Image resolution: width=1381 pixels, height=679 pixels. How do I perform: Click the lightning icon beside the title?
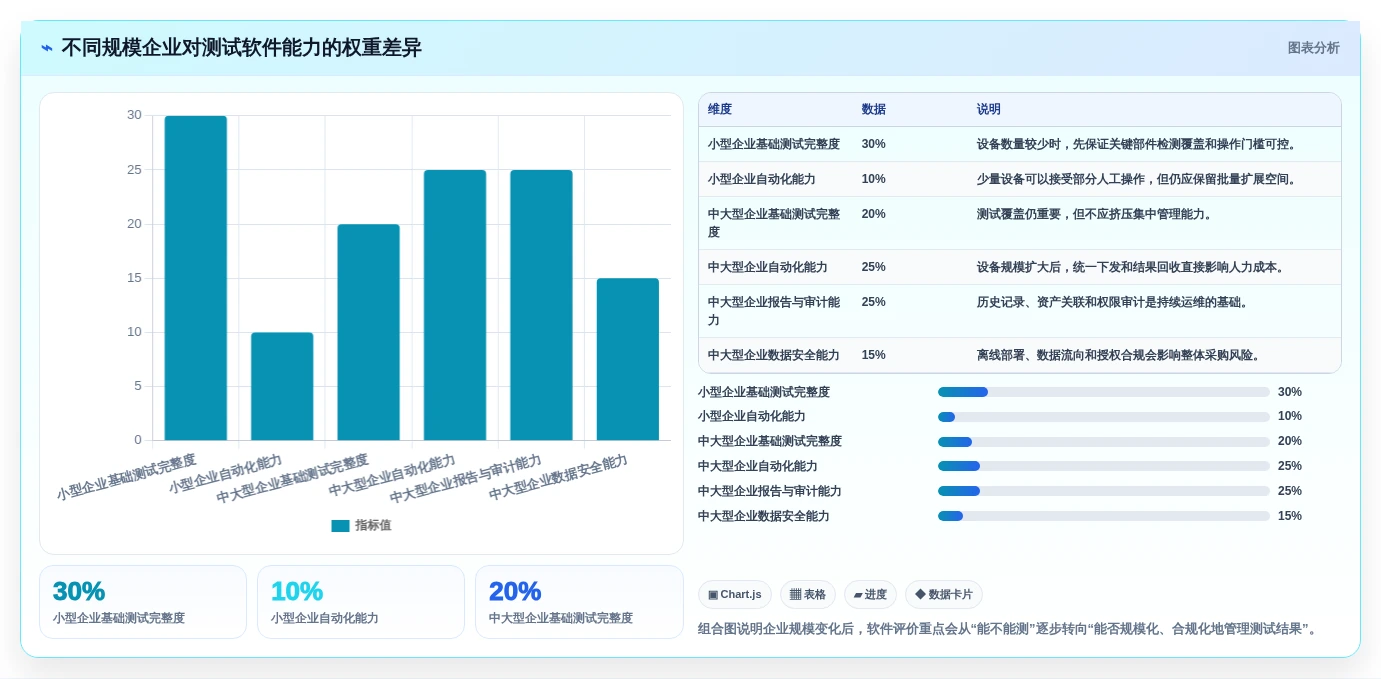[47, 48]
